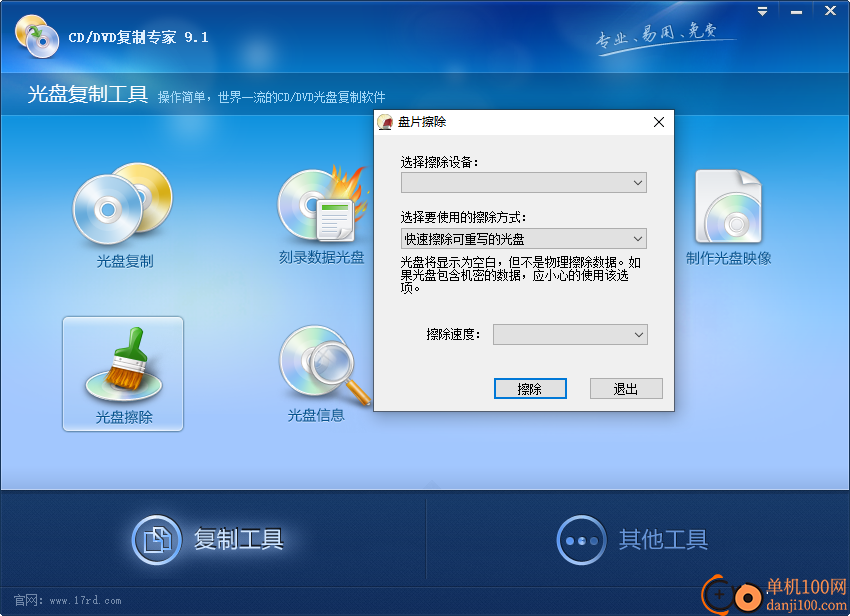
Task: Click the 制作光盘映像 label text
Action: pyautogui.click(x=729, y=258)
